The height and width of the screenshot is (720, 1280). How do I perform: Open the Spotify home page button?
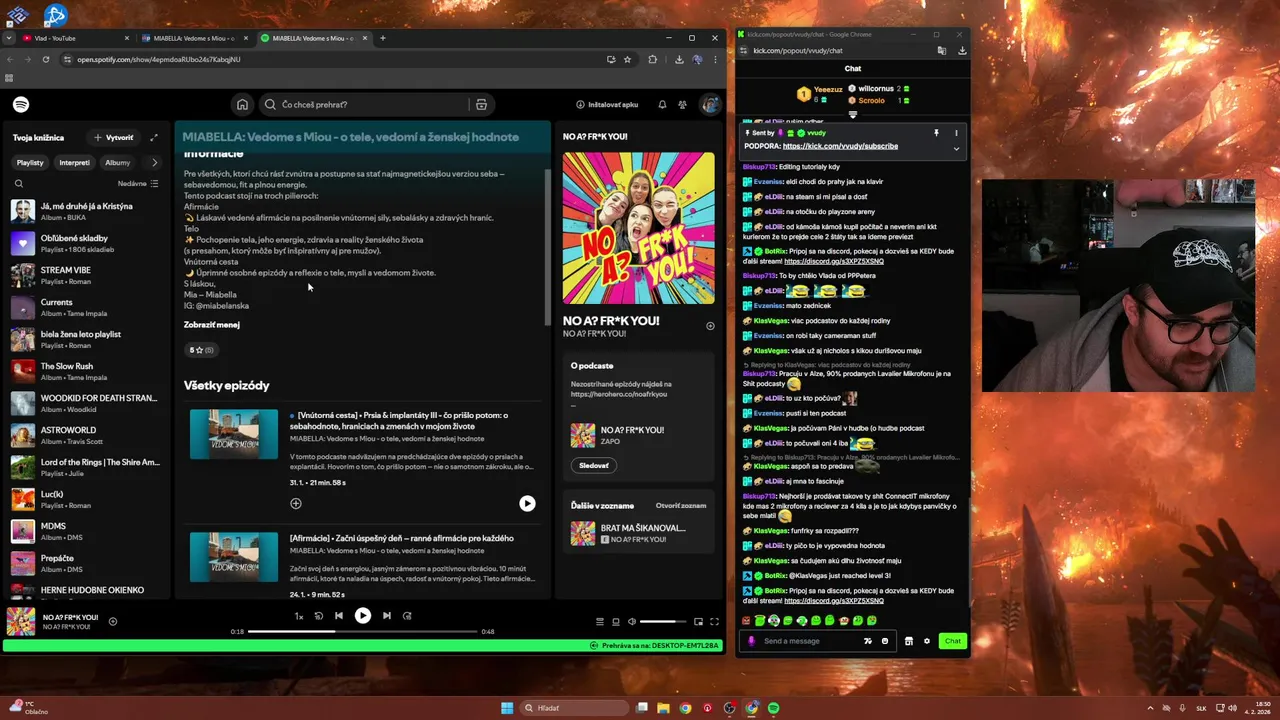(242, 104)
